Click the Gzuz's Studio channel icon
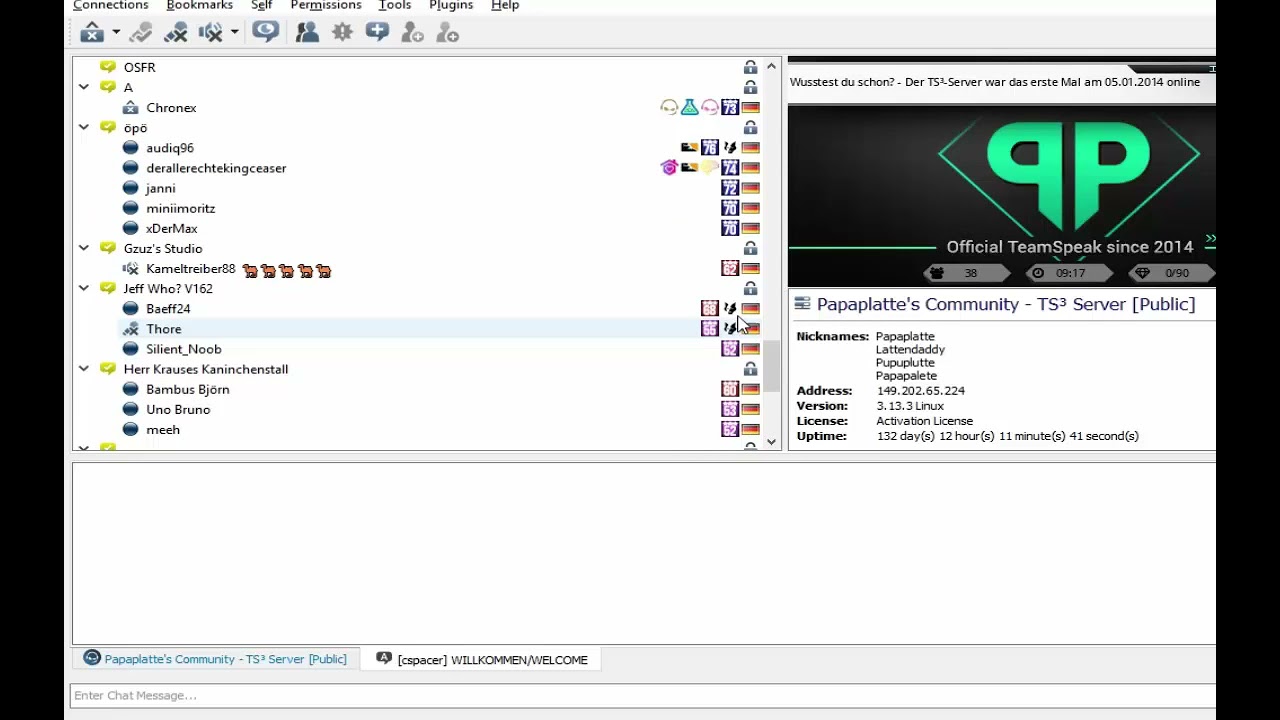The width and height of the screenshot is (1280, 720). [x=108, y=248]
